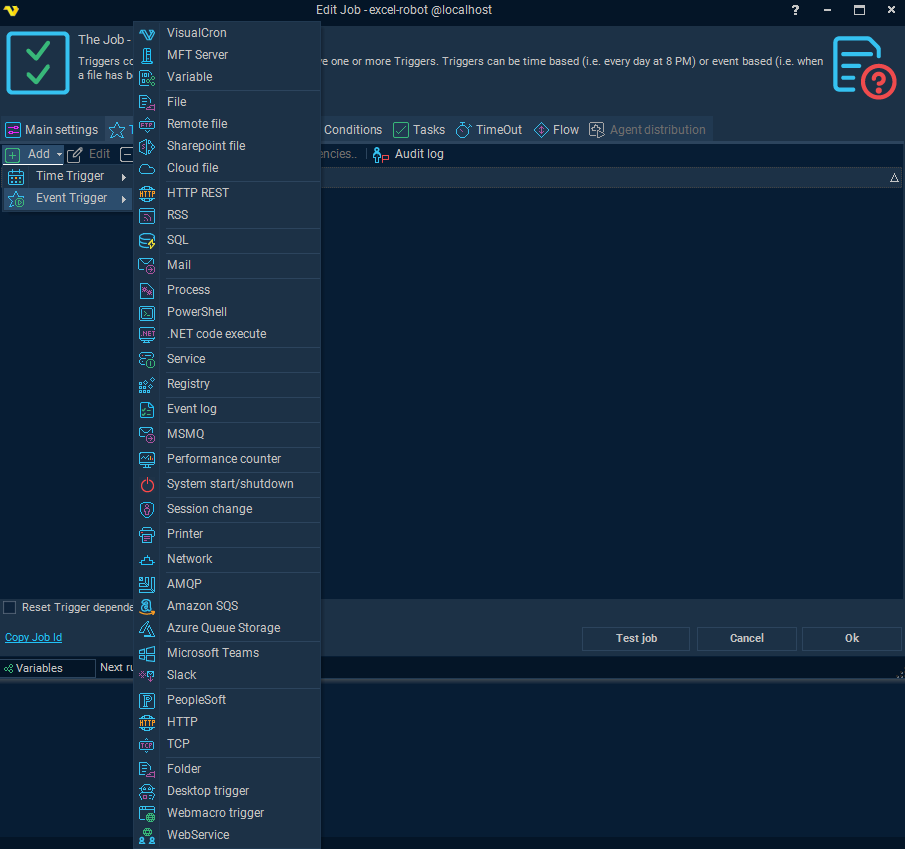Screen dimensions: 905x849
Task: Click the Remote file FTP icon
Action: (x=147, y=124)
